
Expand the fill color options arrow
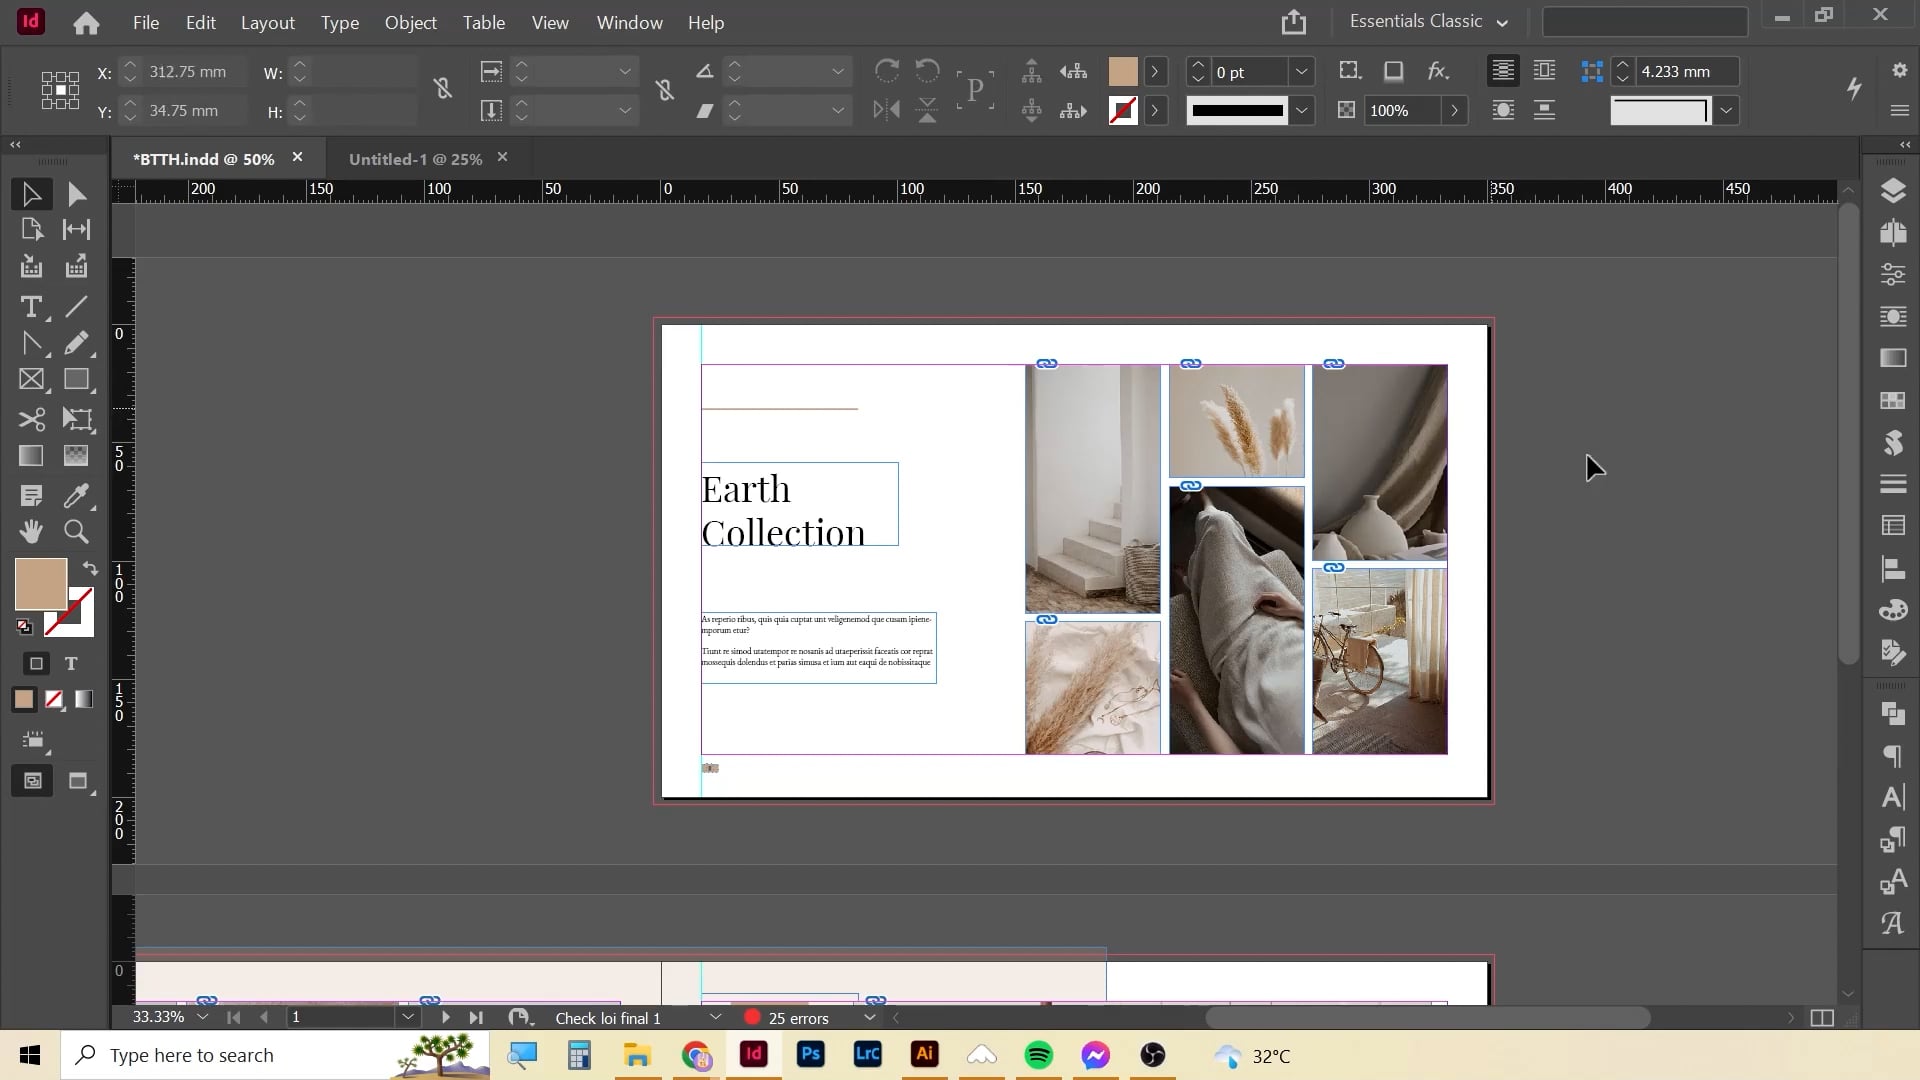point(1155,72)
